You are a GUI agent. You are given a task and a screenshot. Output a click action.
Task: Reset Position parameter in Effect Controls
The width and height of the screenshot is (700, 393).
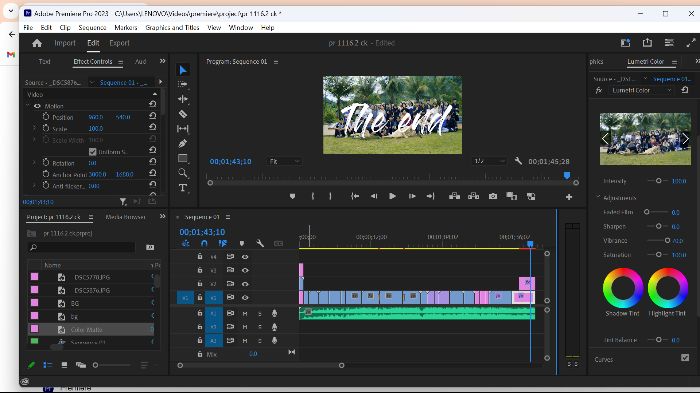(152, 116)
